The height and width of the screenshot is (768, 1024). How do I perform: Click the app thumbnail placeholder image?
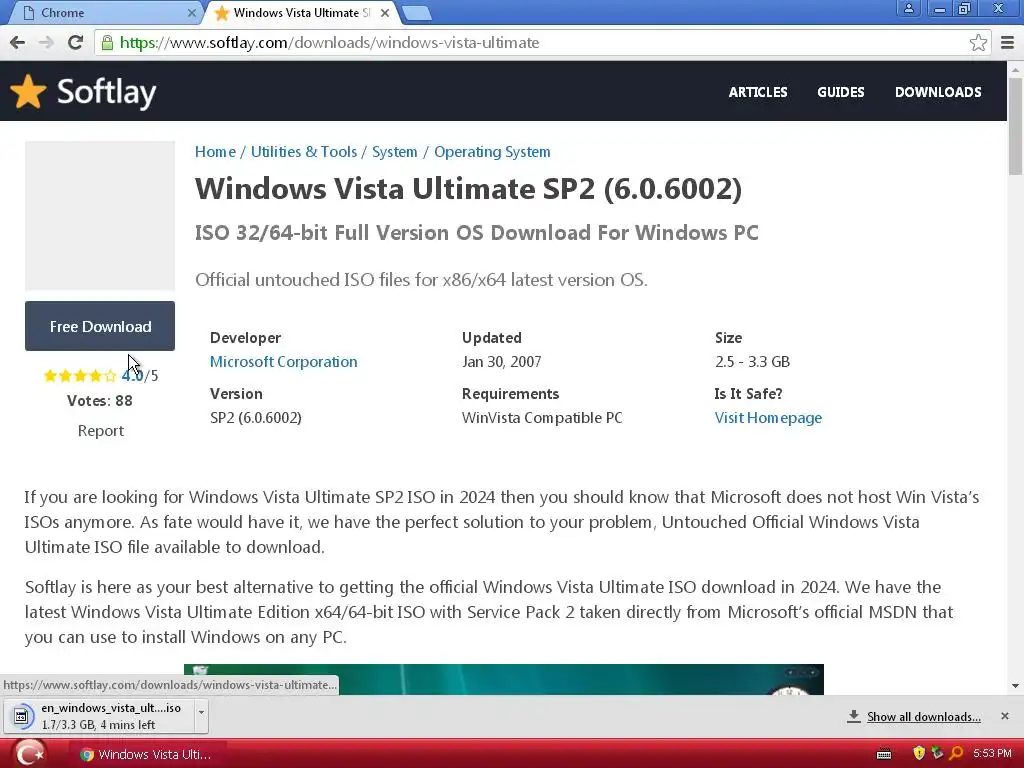(100, 216)
